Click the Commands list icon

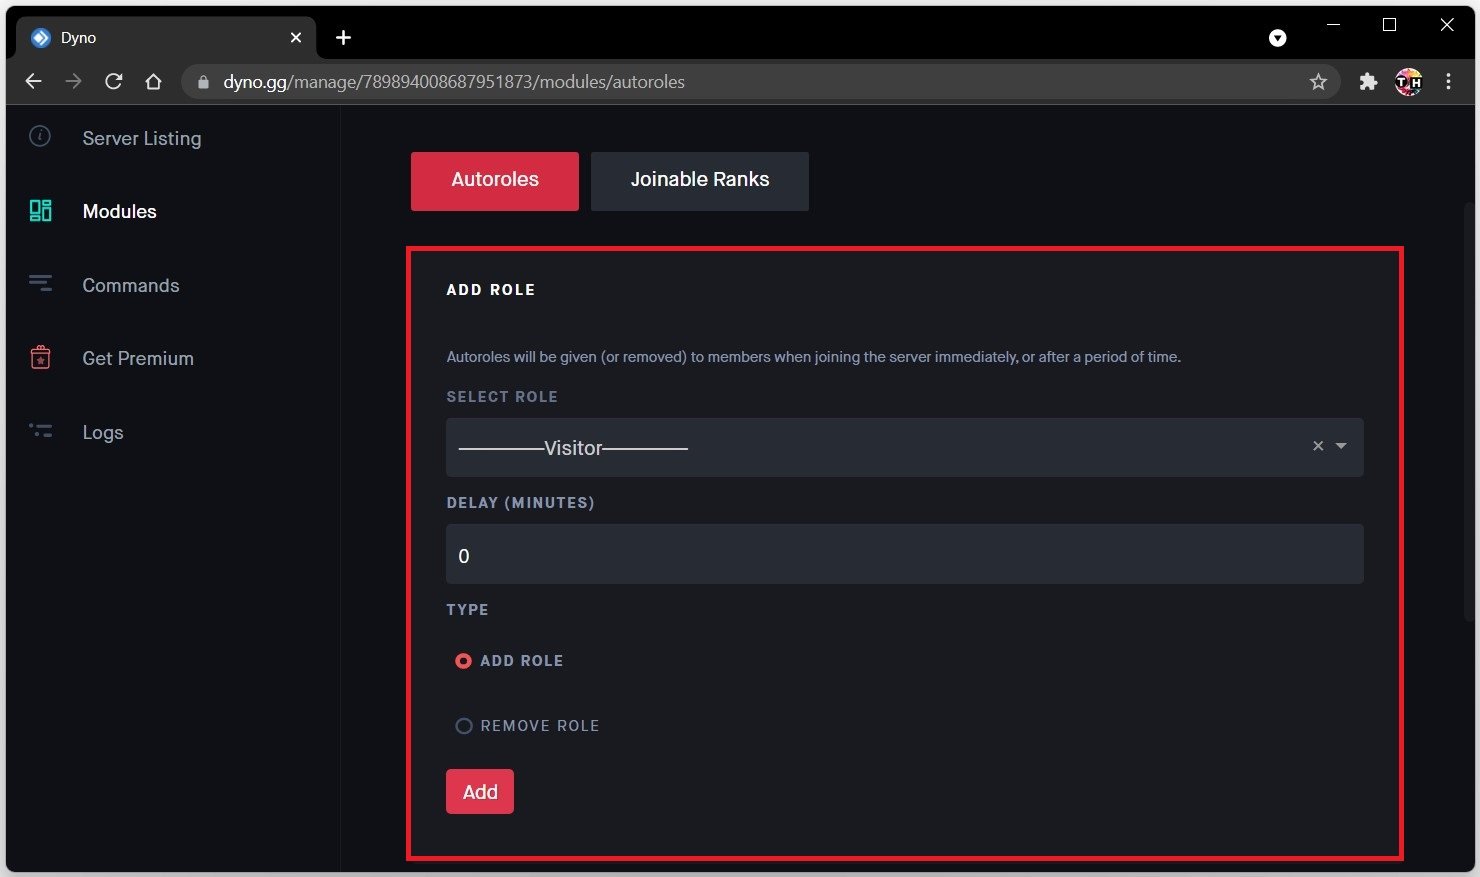pos(40,284)
